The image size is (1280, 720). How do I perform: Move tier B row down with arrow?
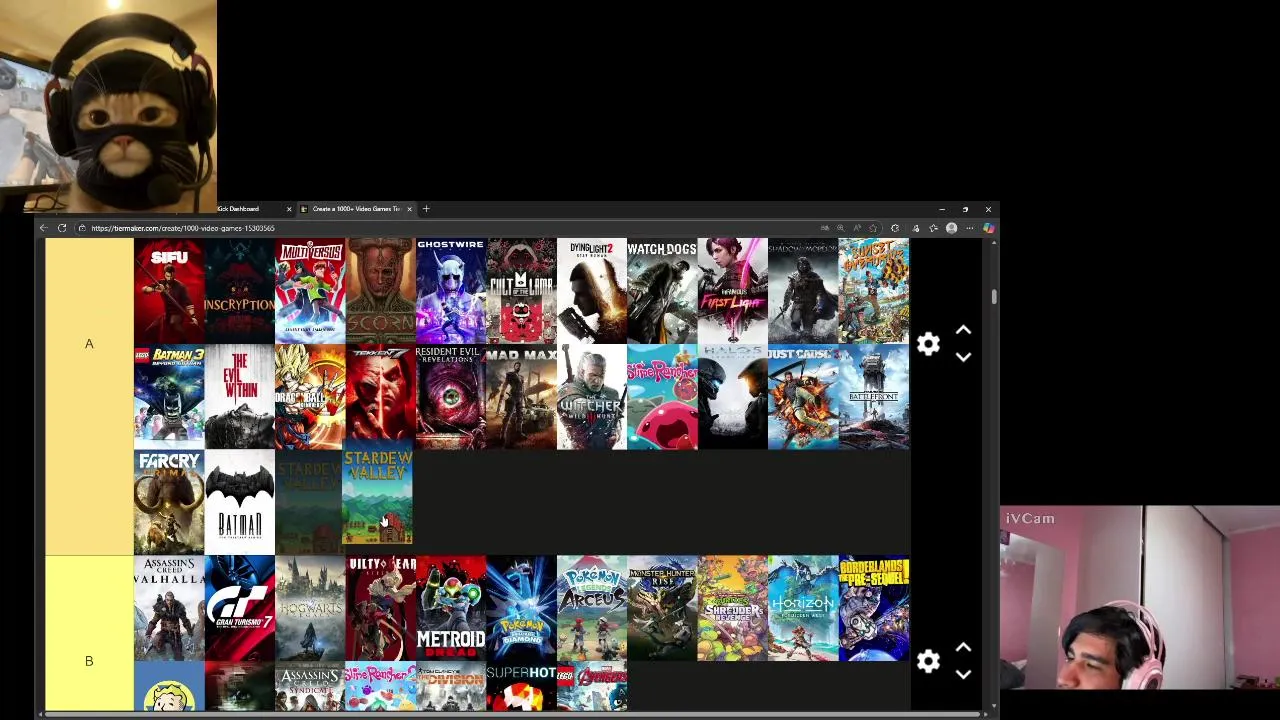click(x=963, y=674)
